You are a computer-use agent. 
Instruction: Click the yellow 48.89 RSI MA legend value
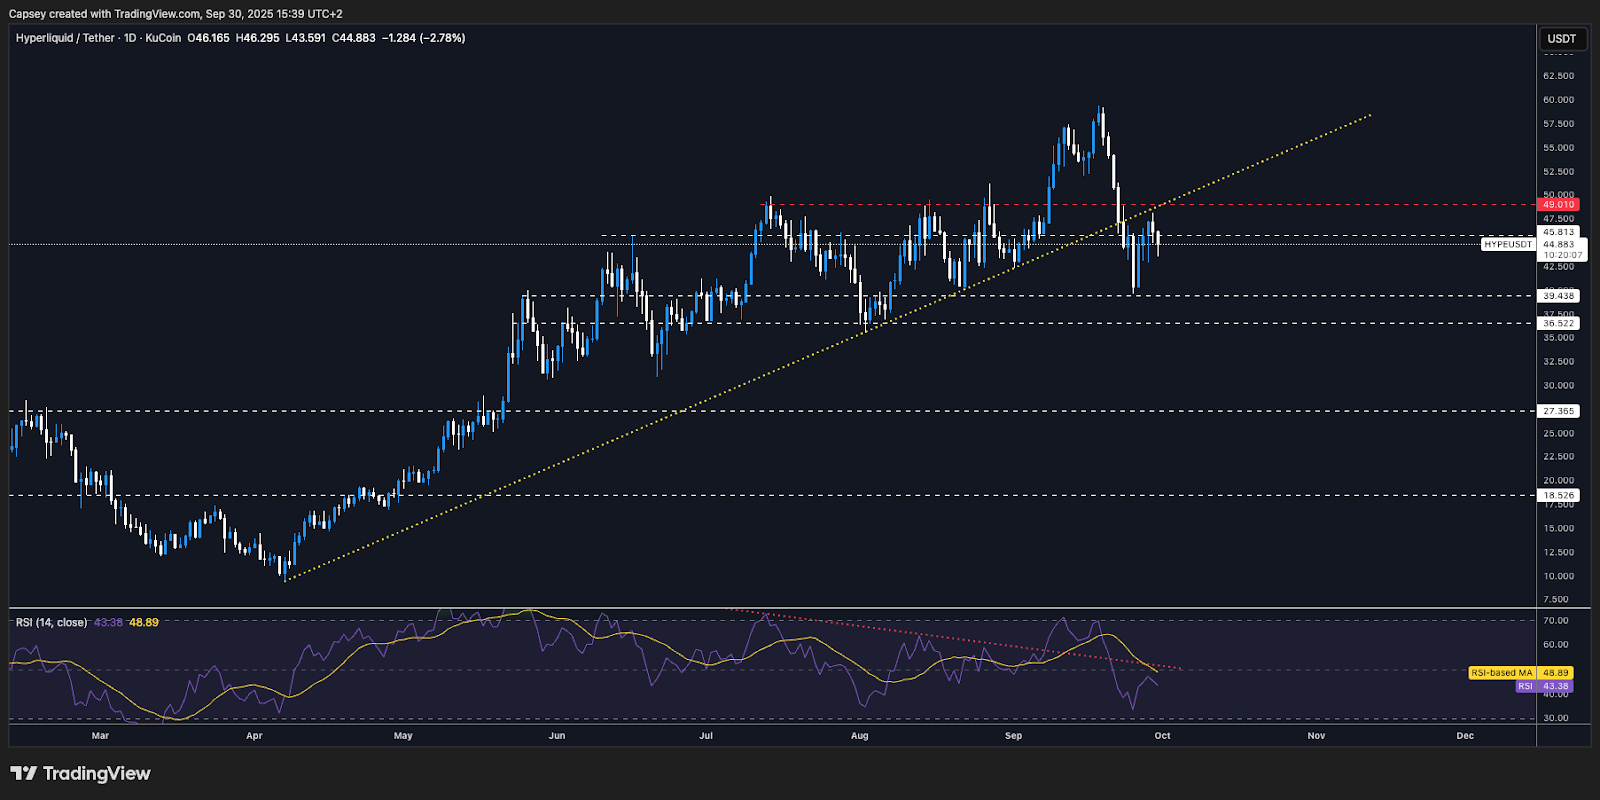point(144,622)
